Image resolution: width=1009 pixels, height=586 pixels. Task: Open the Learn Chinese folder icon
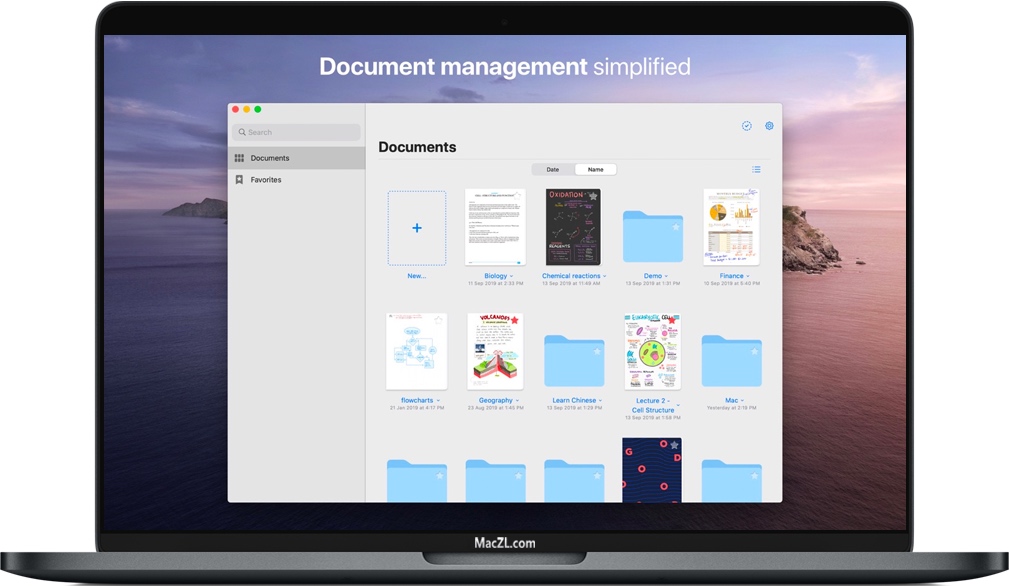pyautogui.click(x=574, y=361)
